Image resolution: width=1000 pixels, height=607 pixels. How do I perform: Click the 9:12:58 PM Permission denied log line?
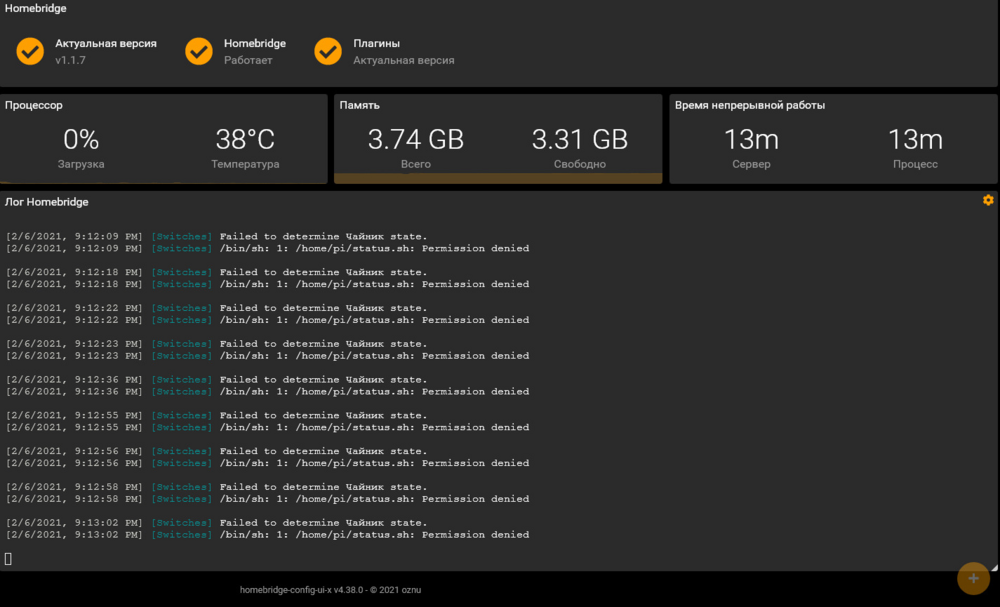click(267, 499)
